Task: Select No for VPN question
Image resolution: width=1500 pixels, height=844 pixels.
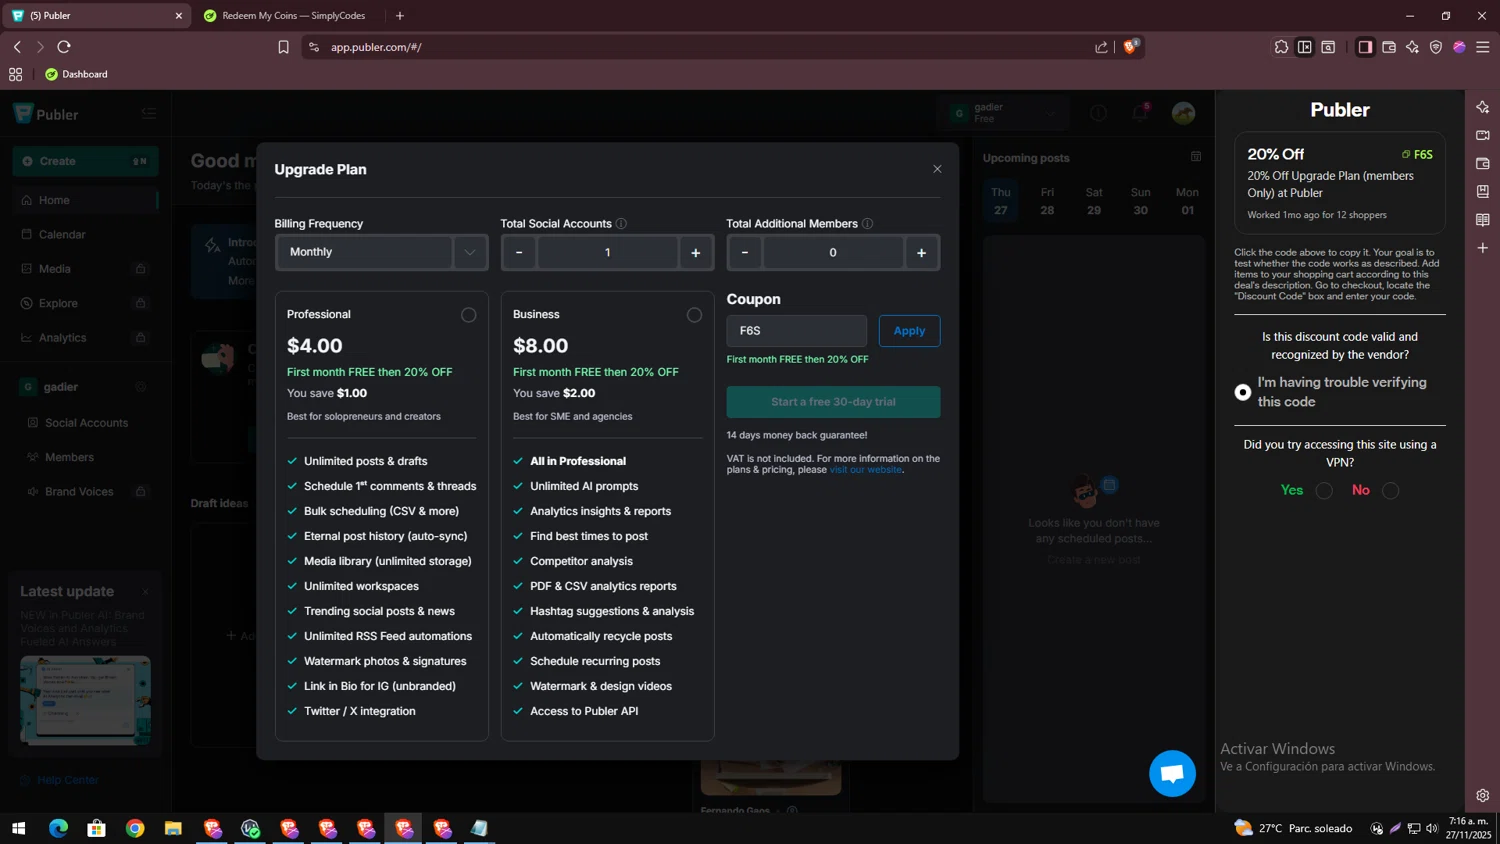Action: point(1390,491)
